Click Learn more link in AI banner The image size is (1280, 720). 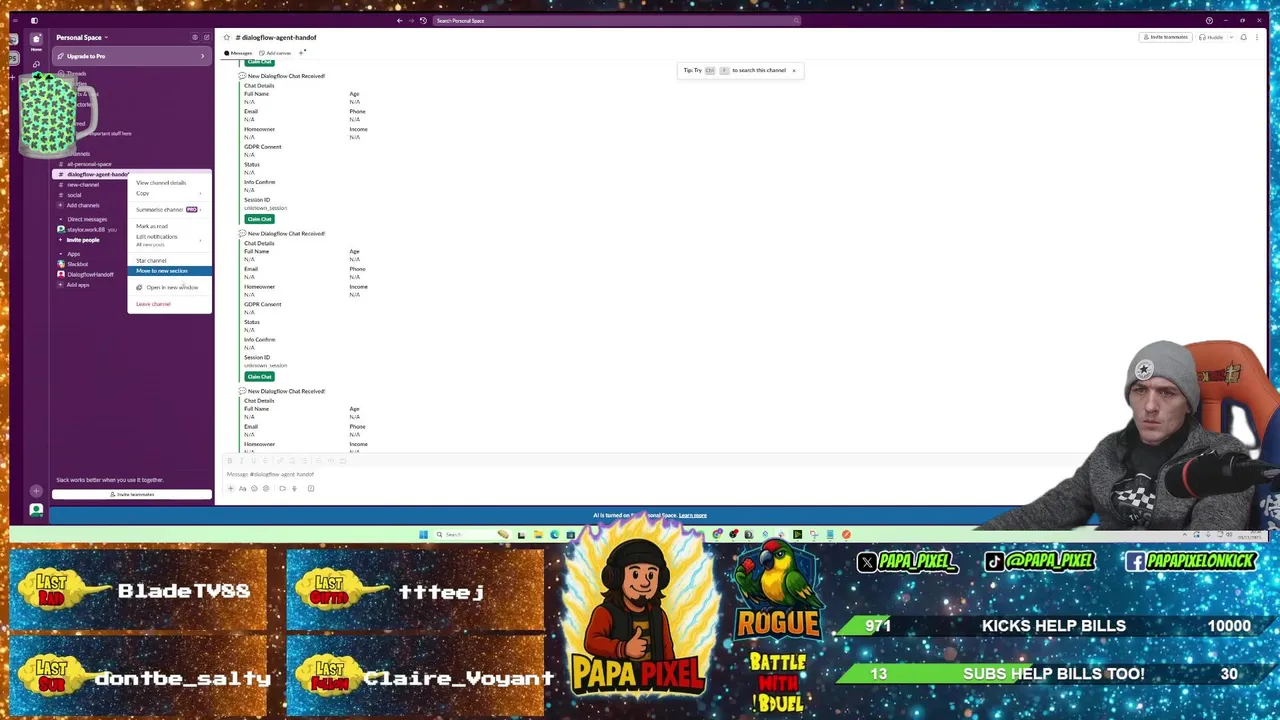pos(693,516)
